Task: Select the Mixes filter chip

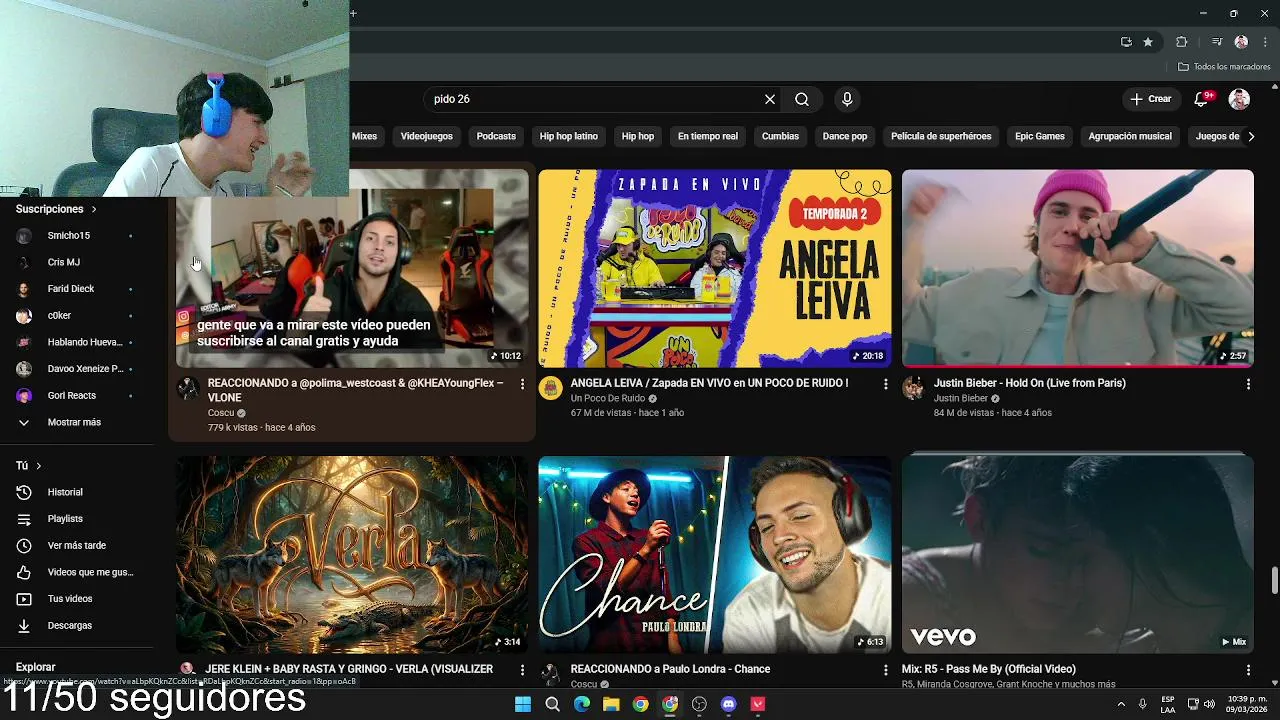Action: [x=364, y=136]
